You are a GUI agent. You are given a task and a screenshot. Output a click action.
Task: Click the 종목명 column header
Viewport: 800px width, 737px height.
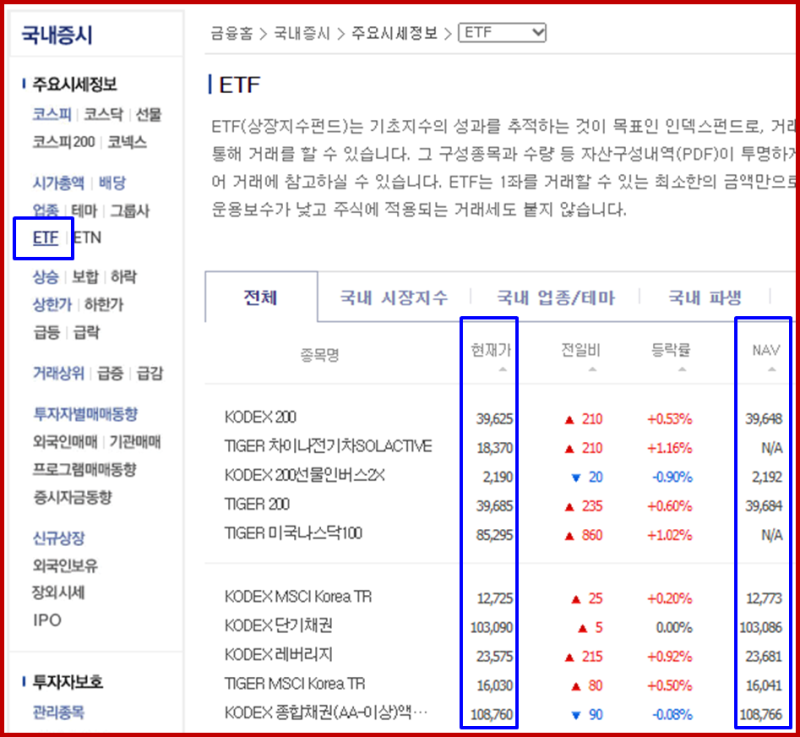(x=320, y=354)
